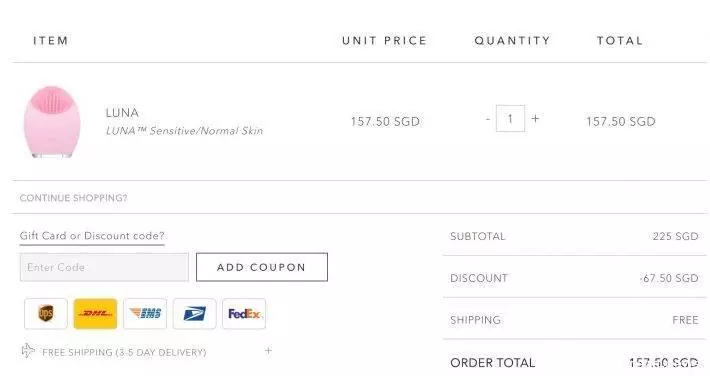Viewport: 710px width, 376px height.
Task: Increase quantity with the plus button
Action: (x=535, y=119)
